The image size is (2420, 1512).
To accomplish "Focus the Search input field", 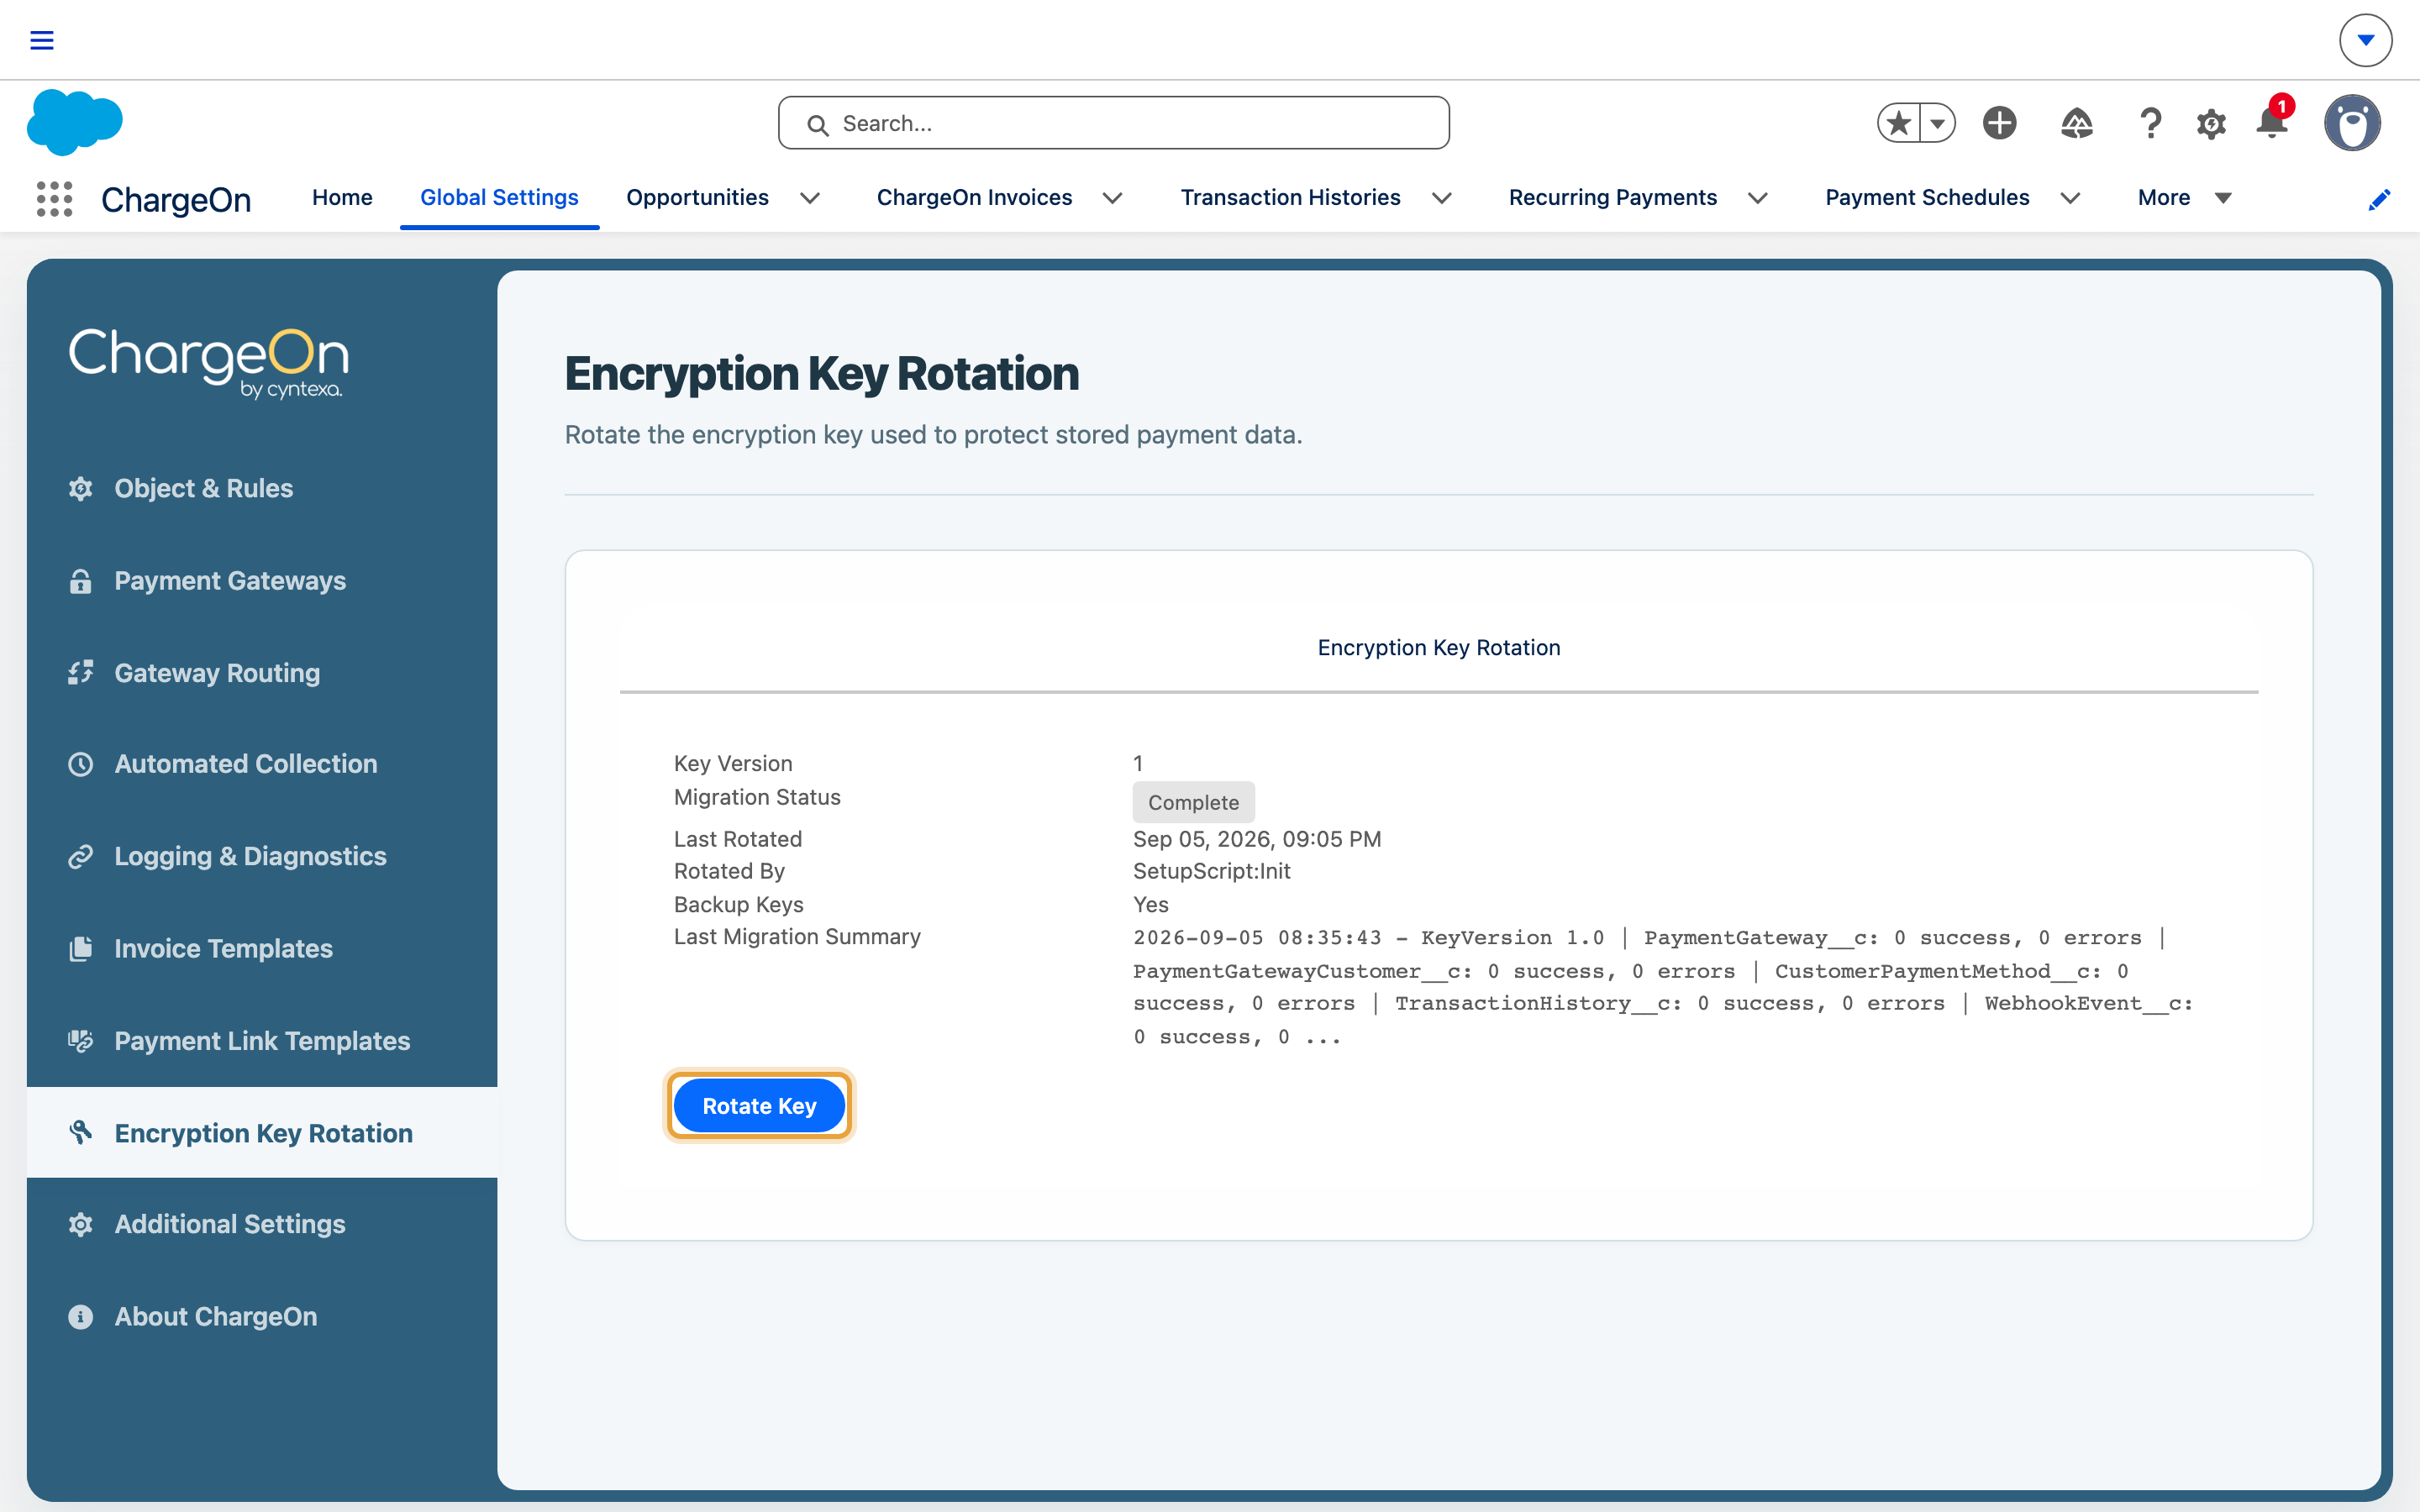I will [1113, 123].
